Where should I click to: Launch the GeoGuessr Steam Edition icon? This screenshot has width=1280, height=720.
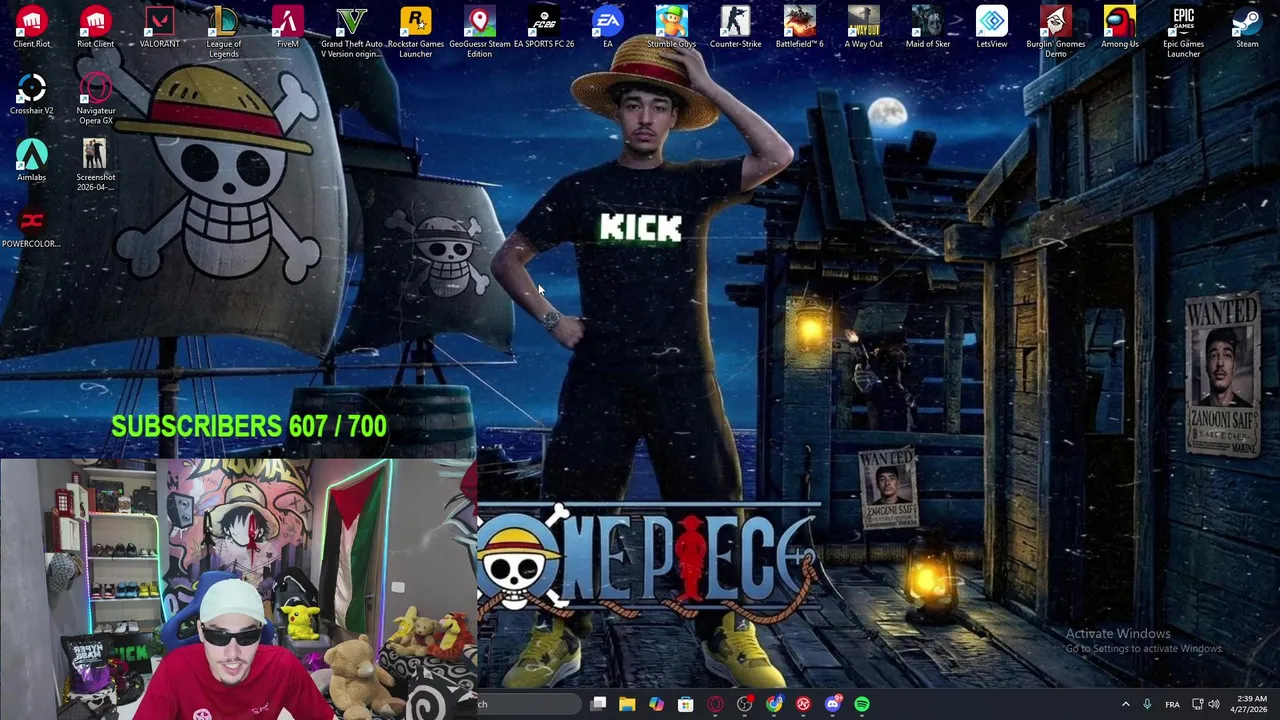click(x=479, y=32)
